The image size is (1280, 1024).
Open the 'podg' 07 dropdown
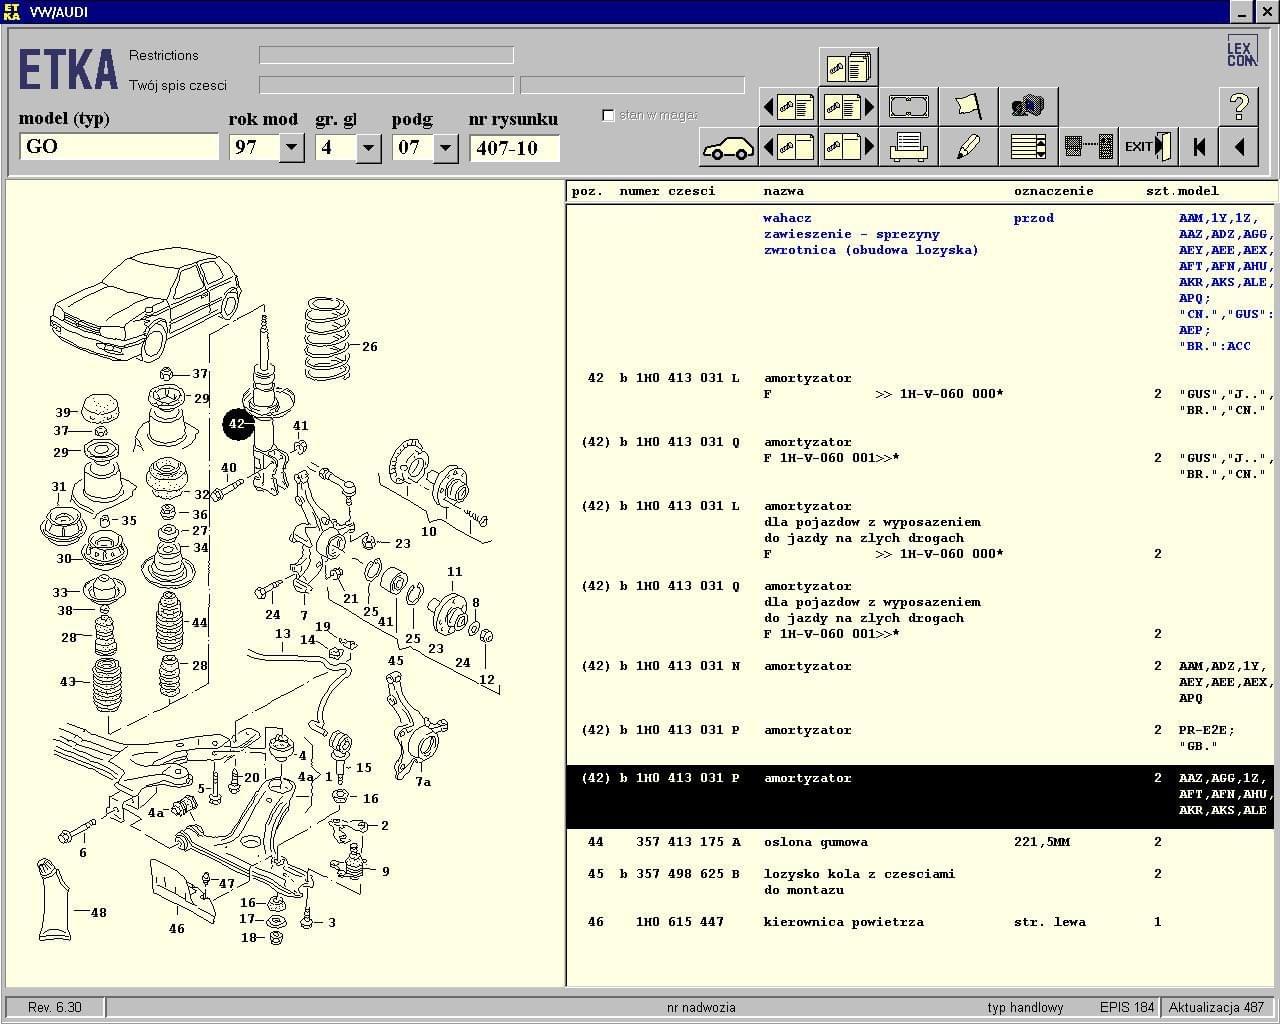[x=445, y=148]
